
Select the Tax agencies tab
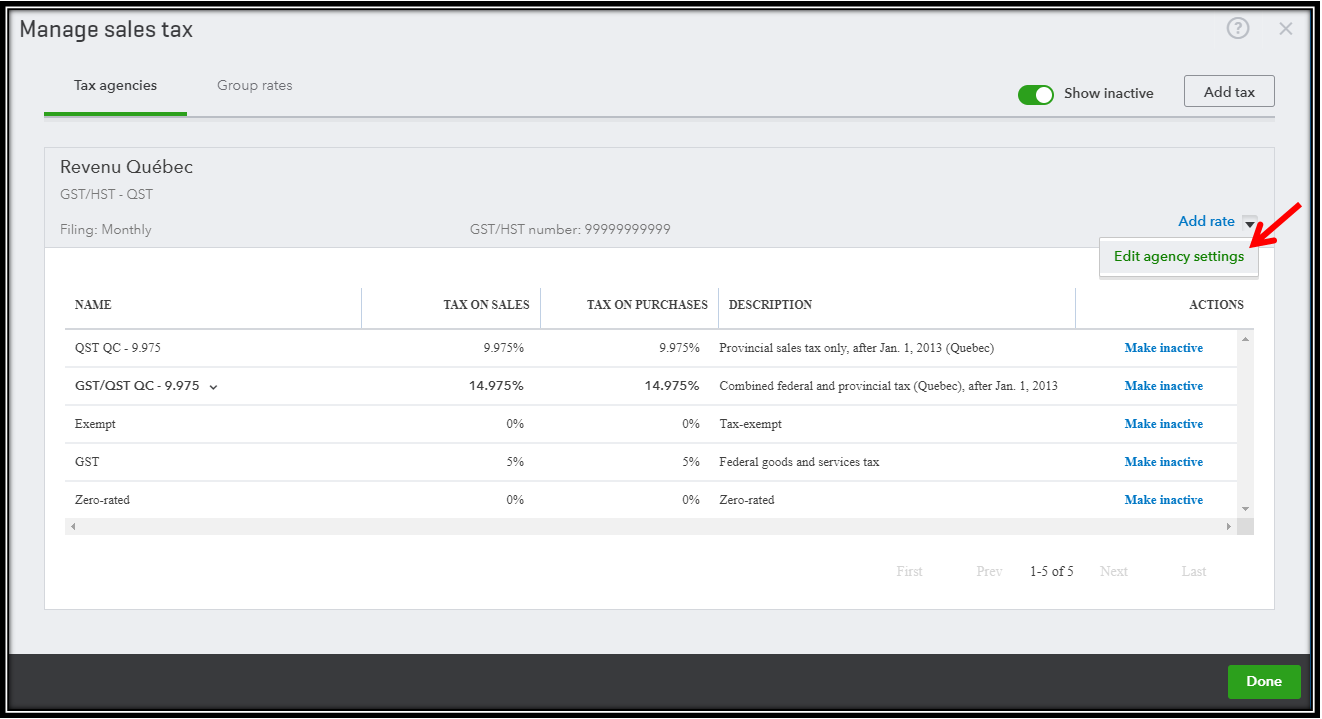coord(115,86)
